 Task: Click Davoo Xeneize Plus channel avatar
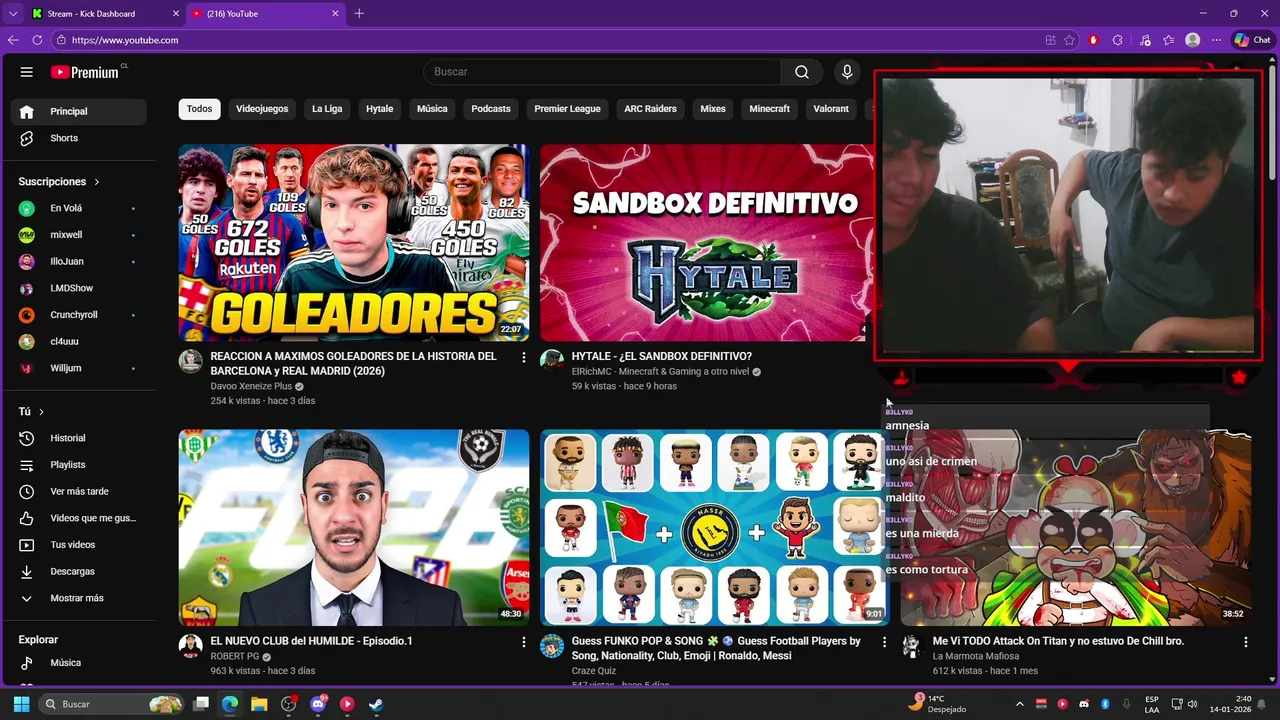tap(190, 361)
